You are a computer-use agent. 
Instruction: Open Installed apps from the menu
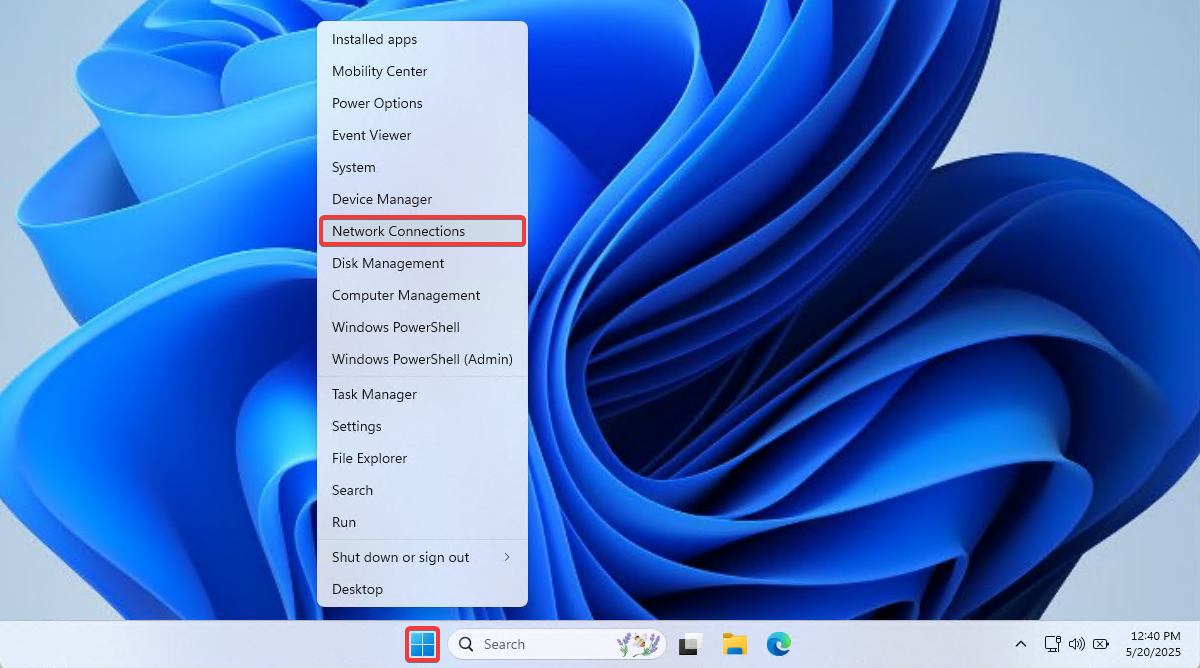click(374, 39)
